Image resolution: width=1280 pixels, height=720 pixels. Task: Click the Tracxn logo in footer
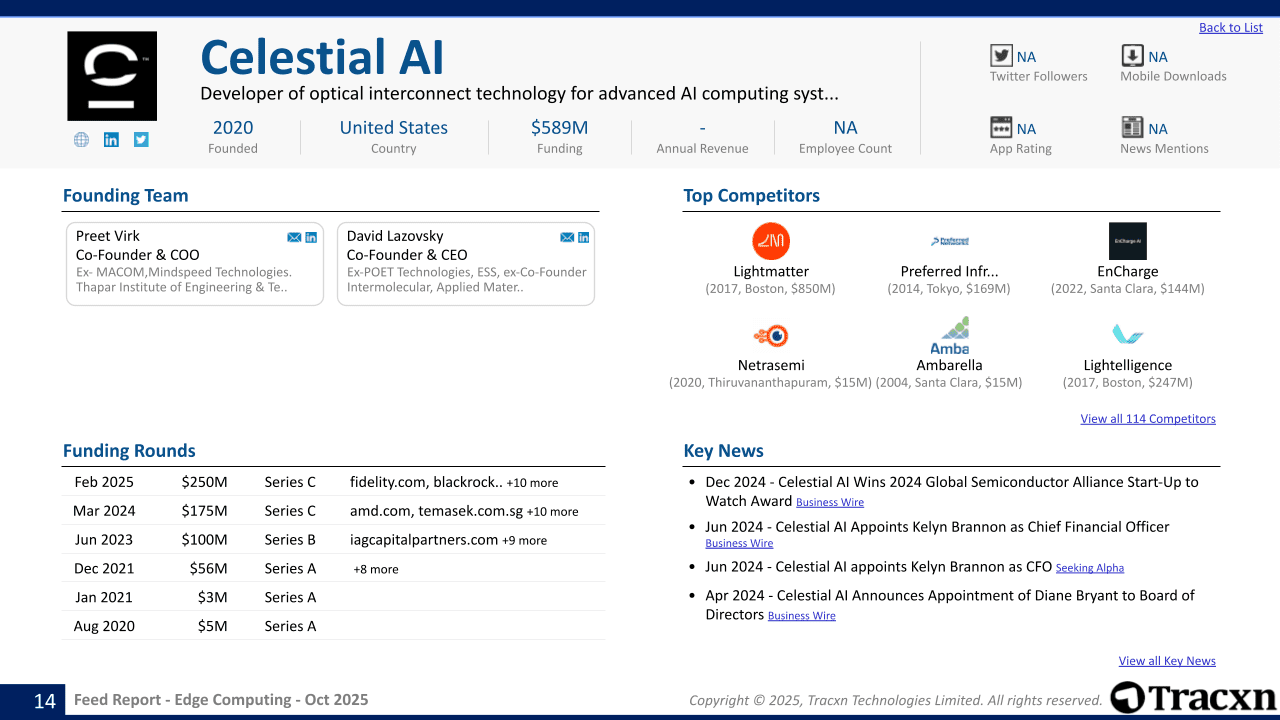pos(1193,698)
